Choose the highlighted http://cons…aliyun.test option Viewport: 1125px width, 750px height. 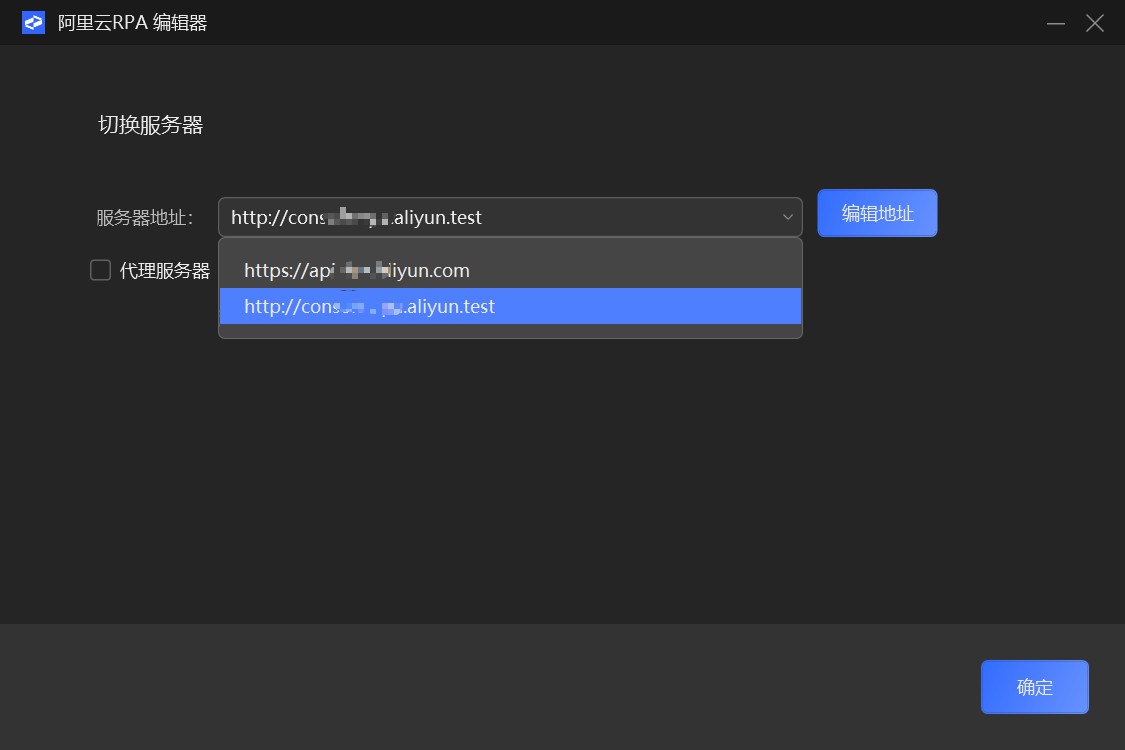coord(510,306)
